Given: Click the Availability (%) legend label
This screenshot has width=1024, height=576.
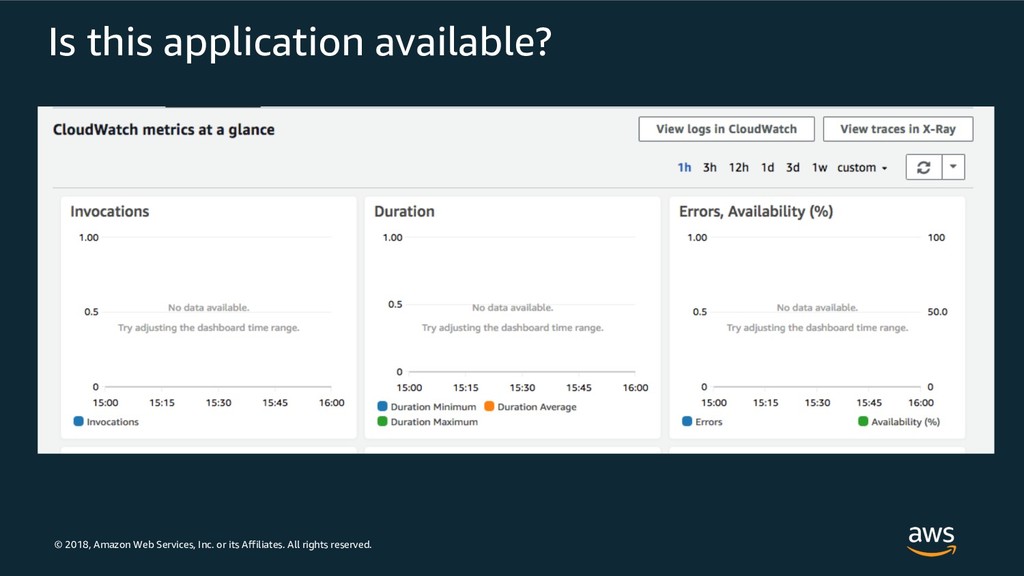Looking at the screenshot, I should 905,422.
